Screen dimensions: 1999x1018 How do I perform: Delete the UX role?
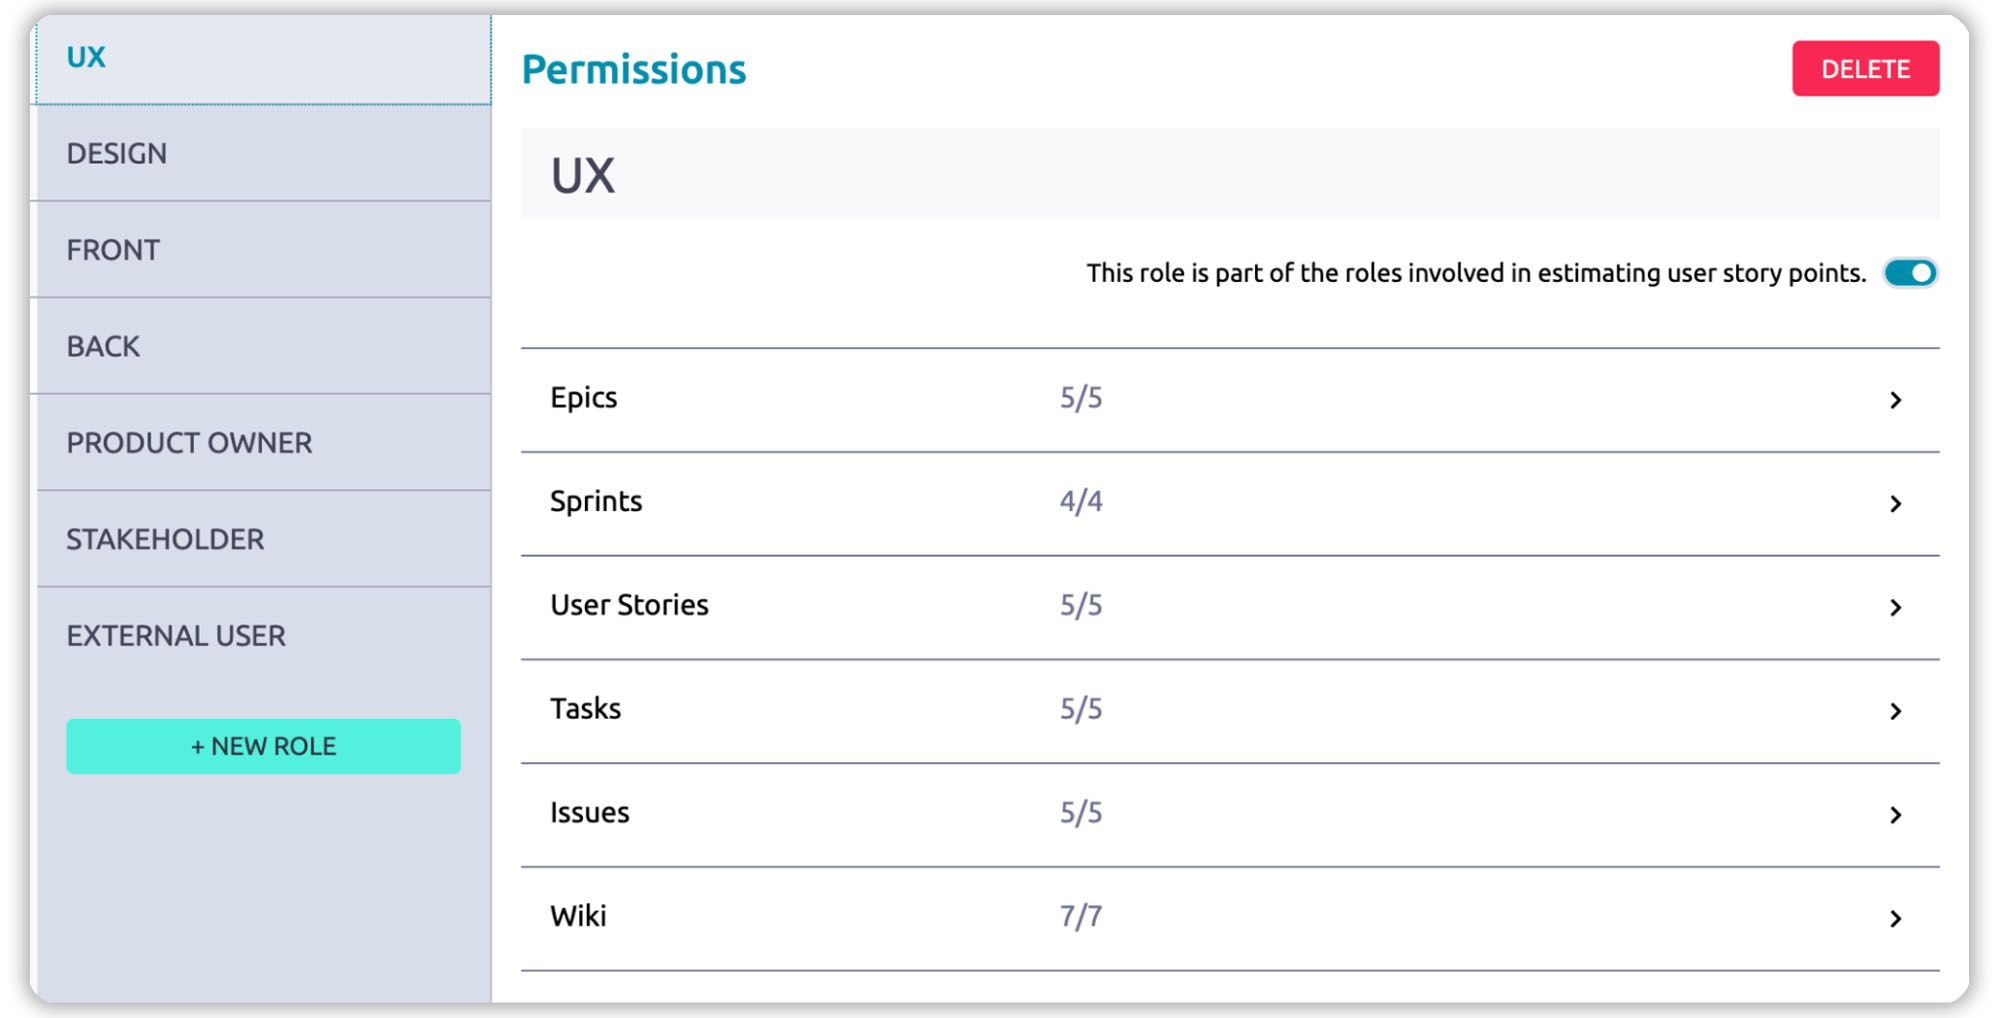(1864, 69)
